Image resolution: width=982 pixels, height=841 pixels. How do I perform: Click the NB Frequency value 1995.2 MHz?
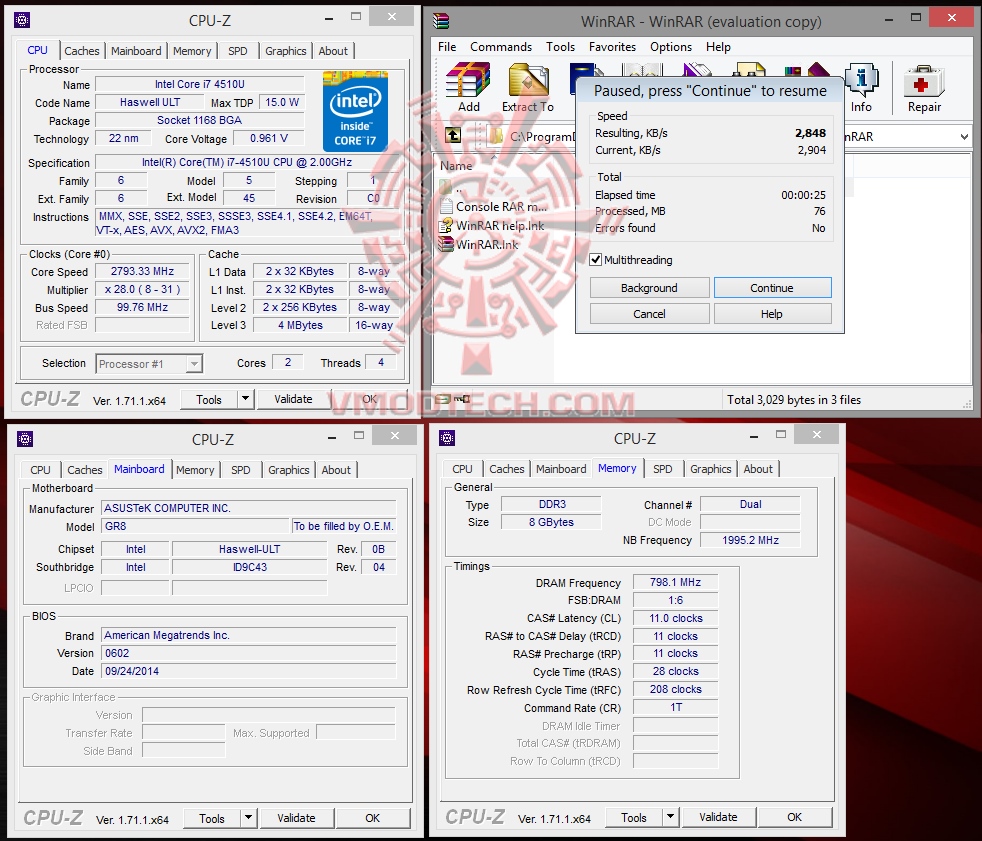[x=750, y=540]
